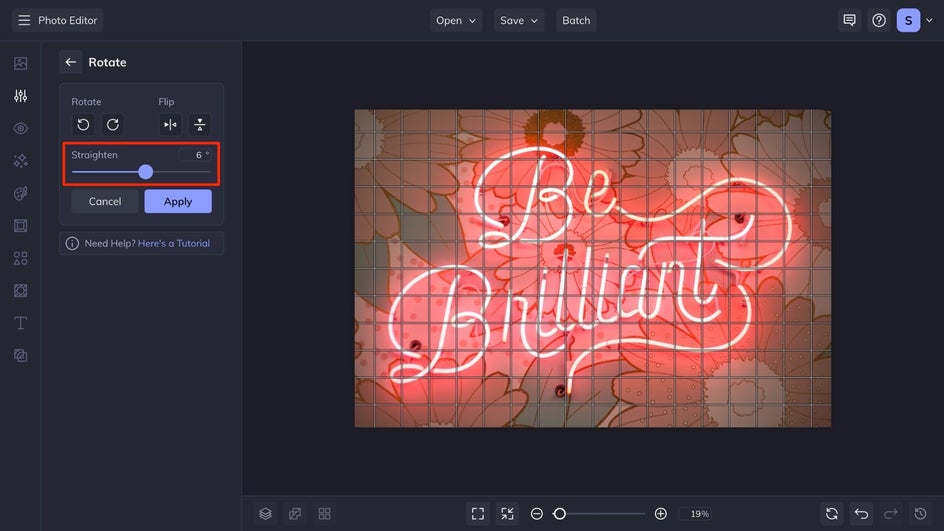944x531 pixels.
Task: Flip image vertically
Action: tap(200, 125)
